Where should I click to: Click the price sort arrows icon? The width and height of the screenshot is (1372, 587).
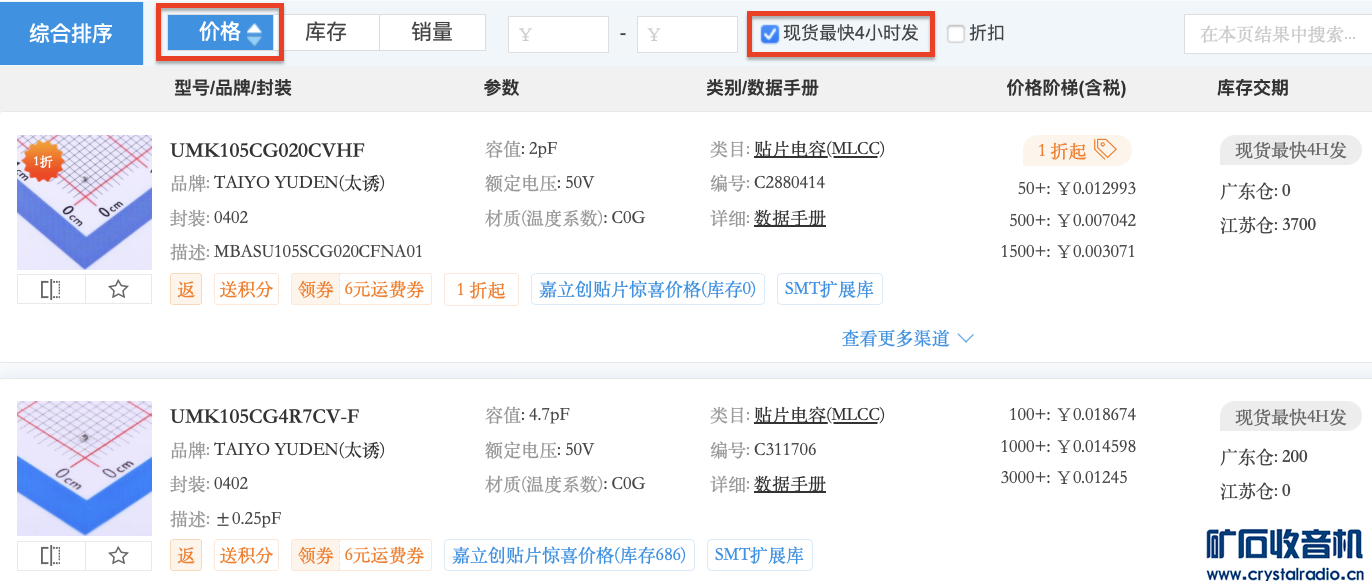[254, 34]
